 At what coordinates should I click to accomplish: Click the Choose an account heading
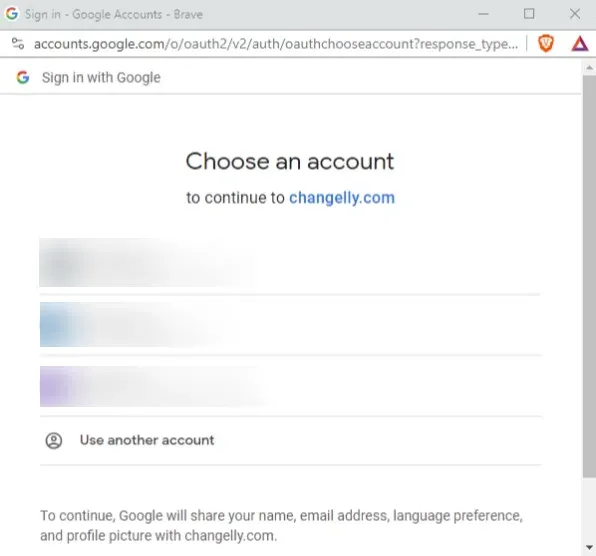(x=290, y=162)
